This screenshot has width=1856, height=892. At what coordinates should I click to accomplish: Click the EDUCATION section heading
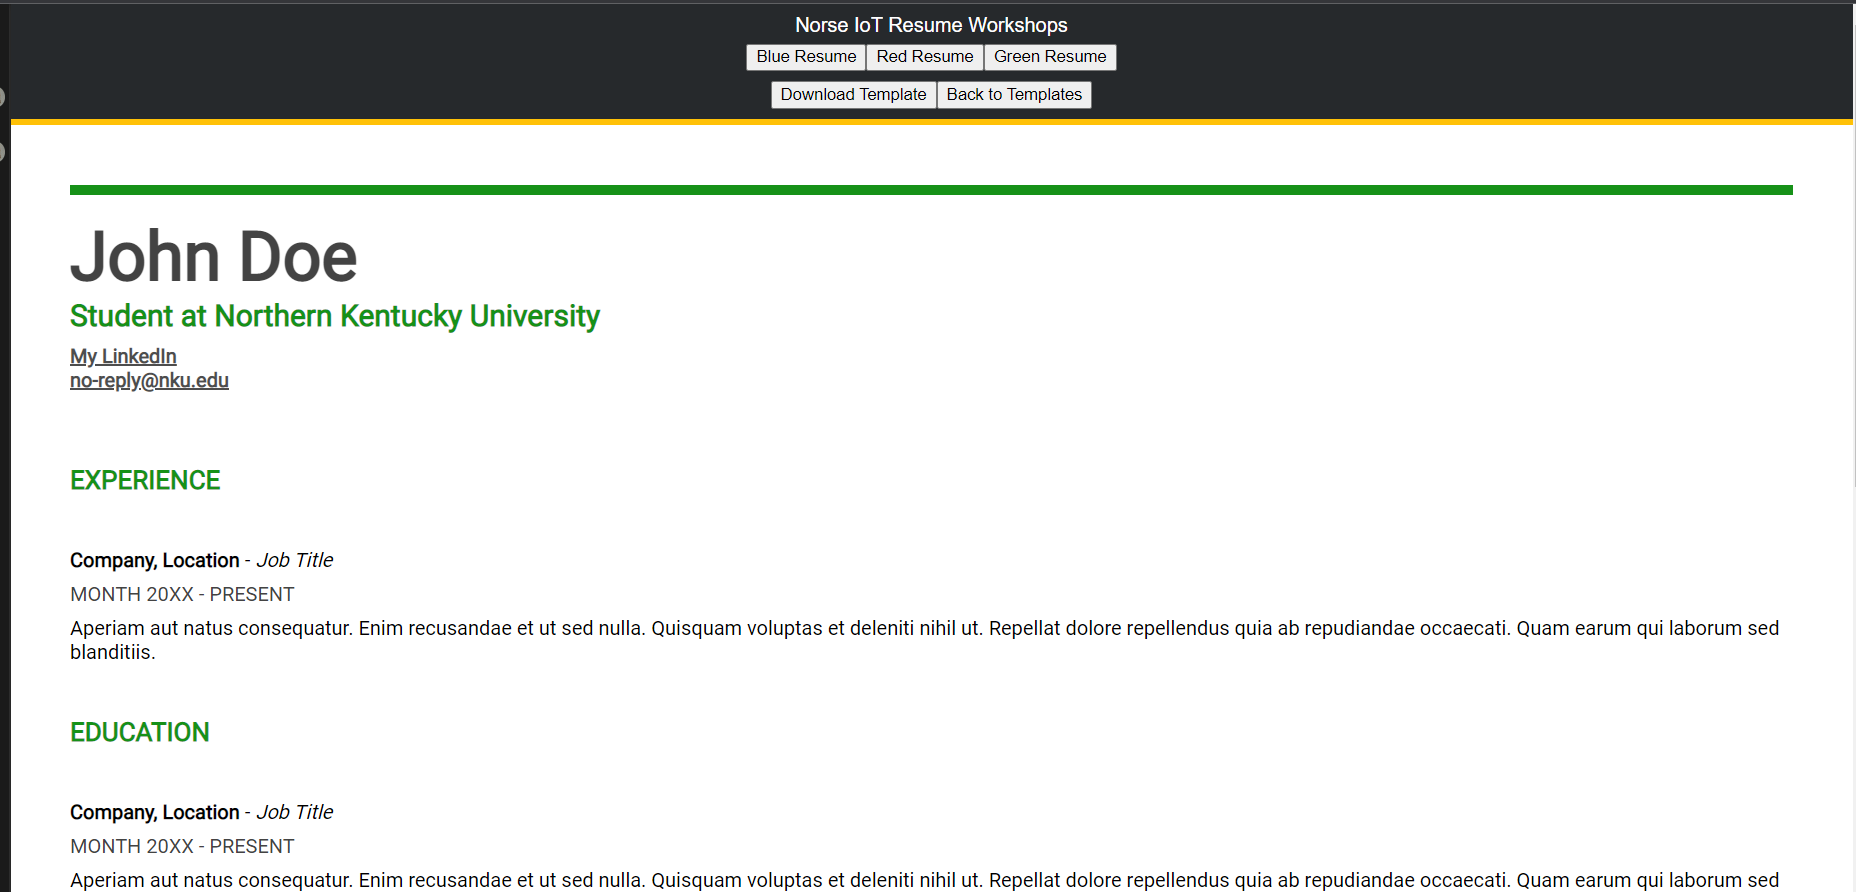(139, 733)
